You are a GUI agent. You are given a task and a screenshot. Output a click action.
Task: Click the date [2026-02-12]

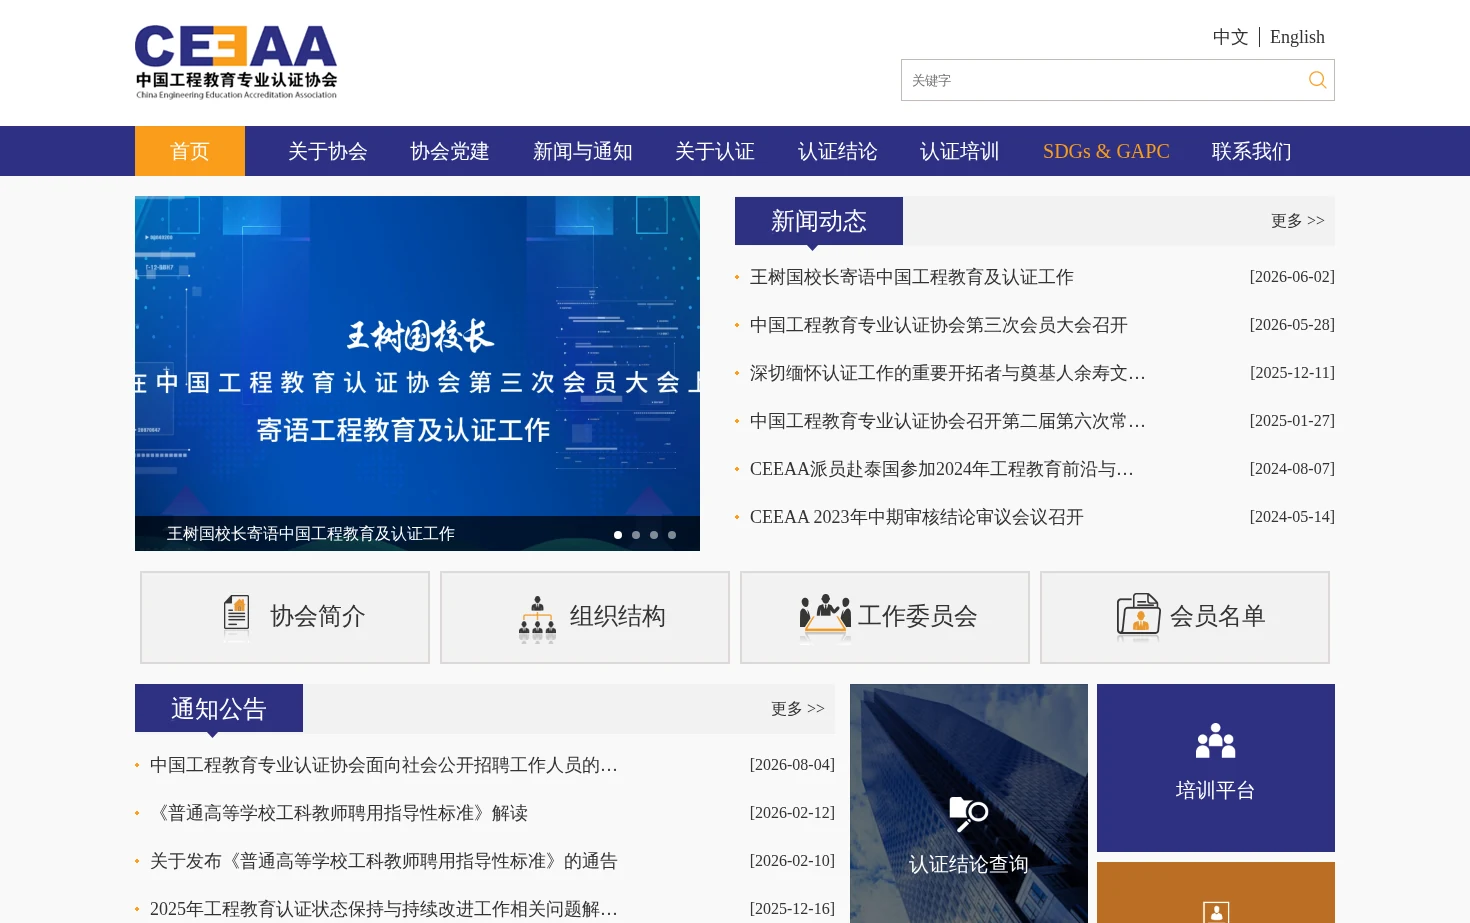click(792, 813)
